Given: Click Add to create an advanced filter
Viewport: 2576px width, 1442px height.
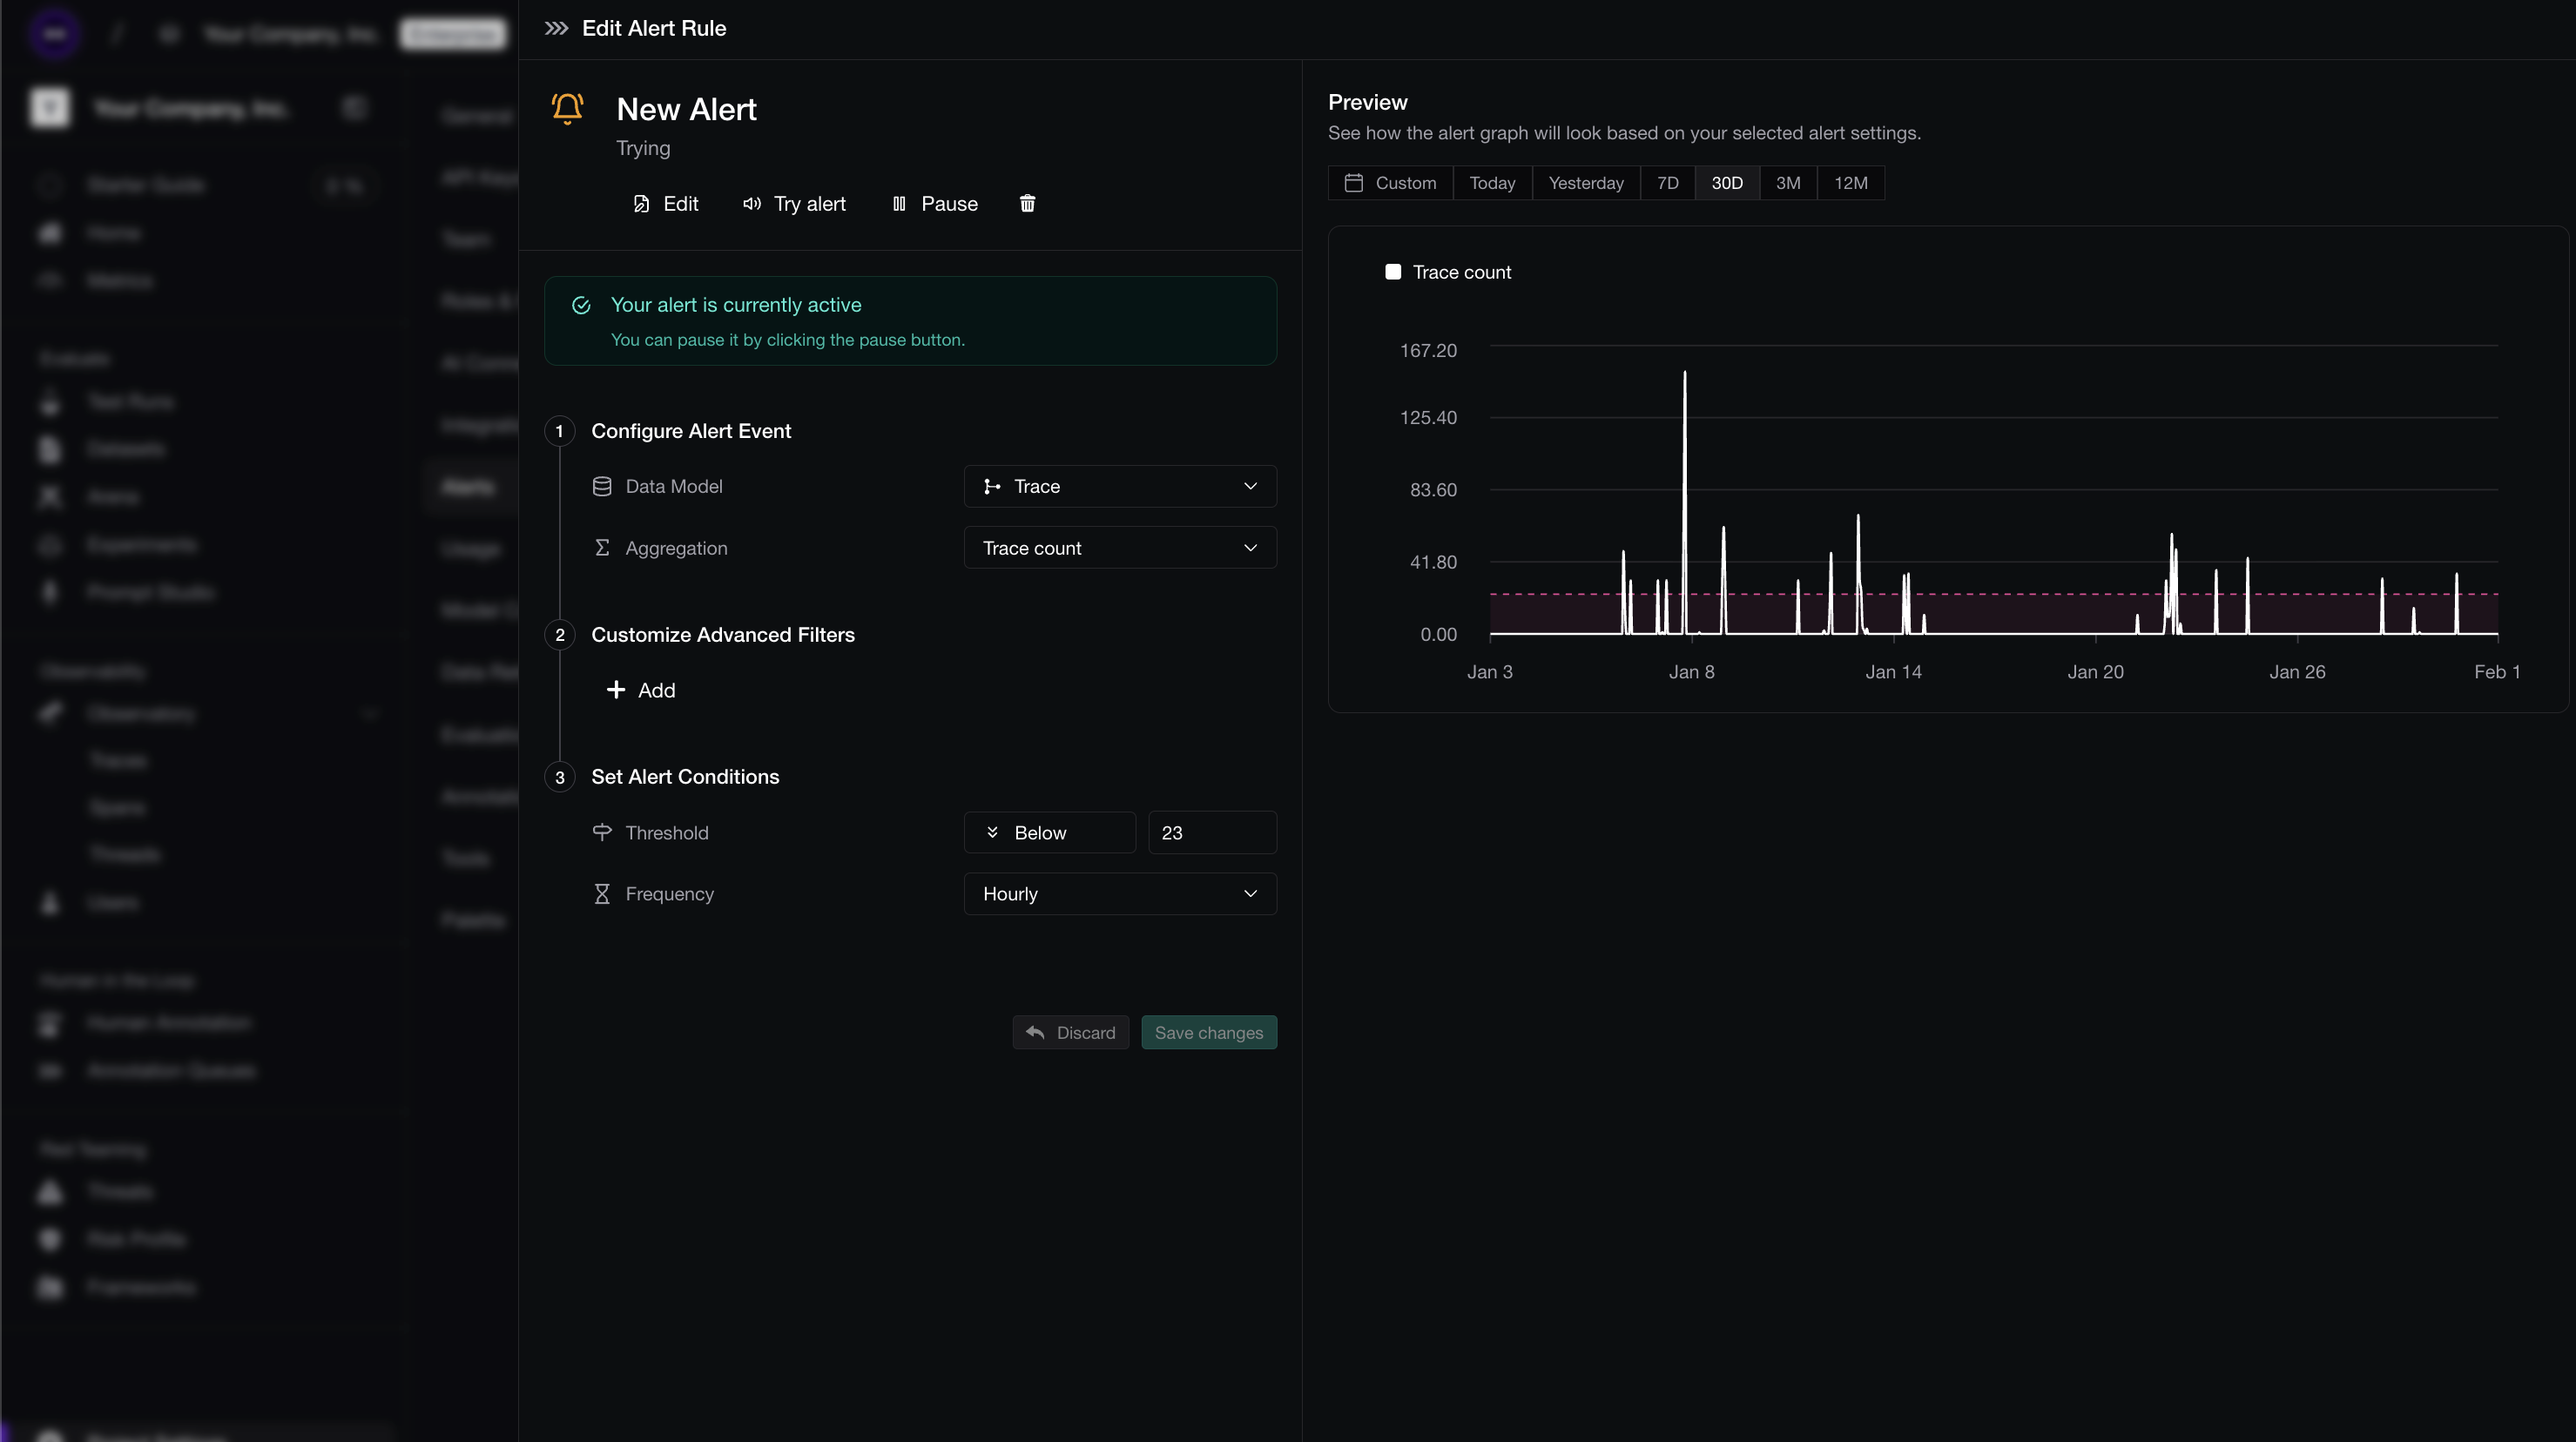Looking at the screenshot, I should 641,689.
